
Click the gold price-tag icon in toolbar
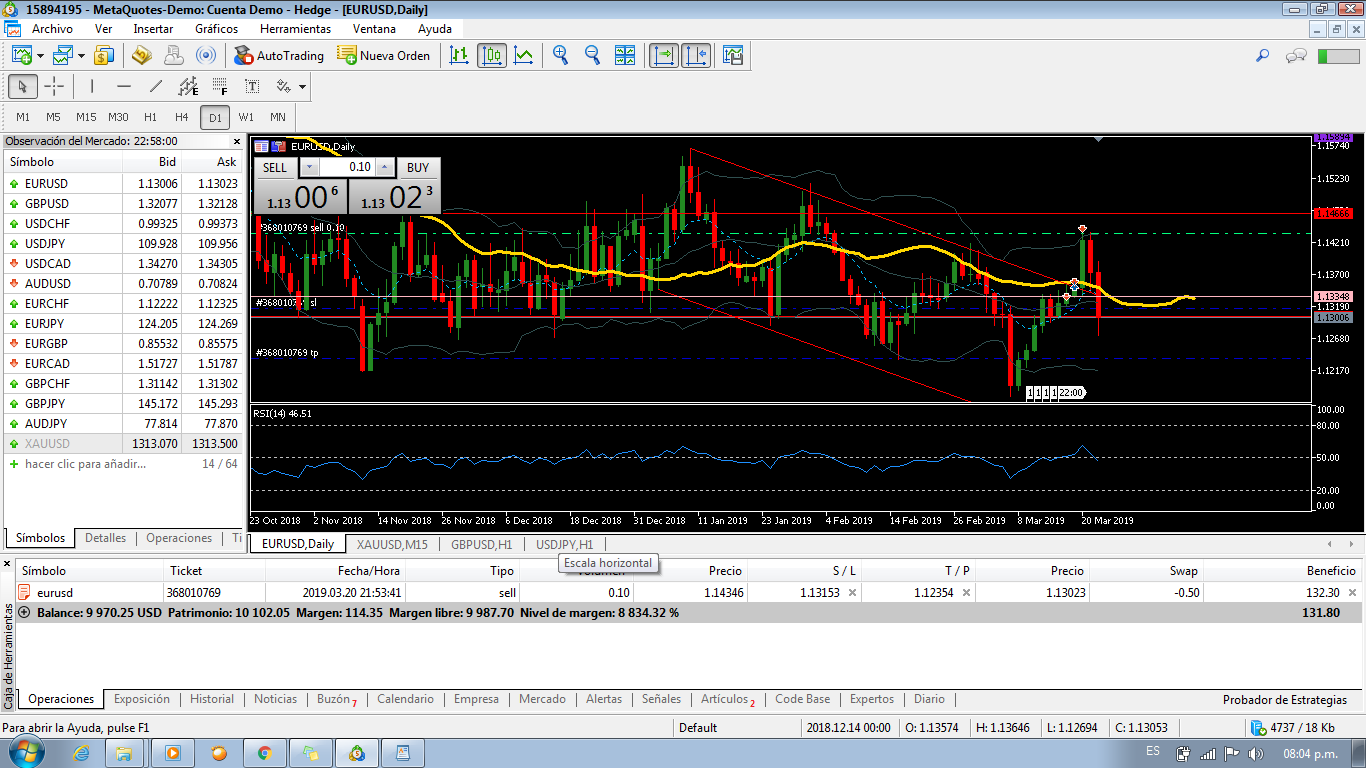[x=141, y=55]
